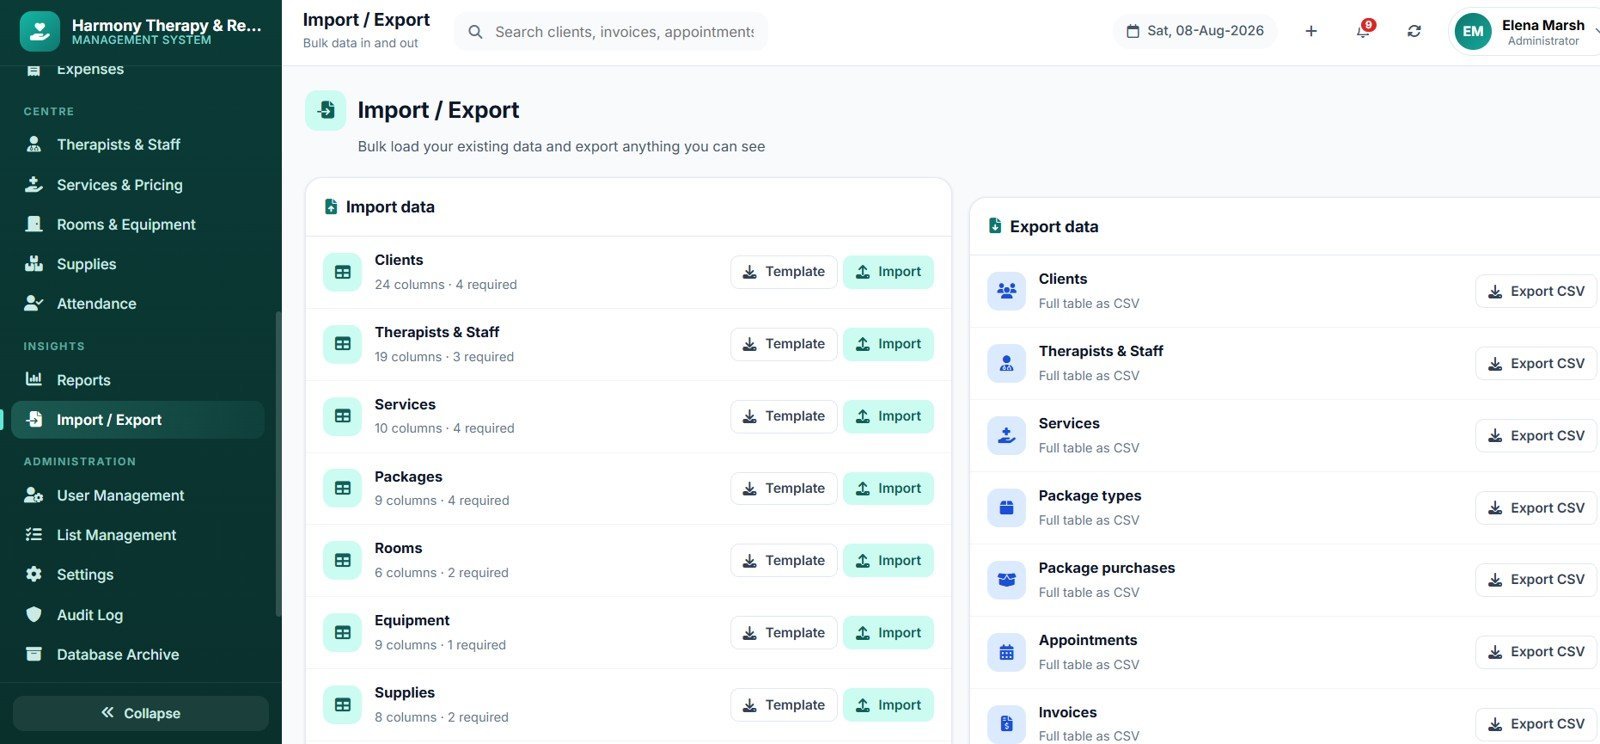The height and width of the screenshot is (744, 1600).
Task: Download the Clients import template
Action: [784, 272]
